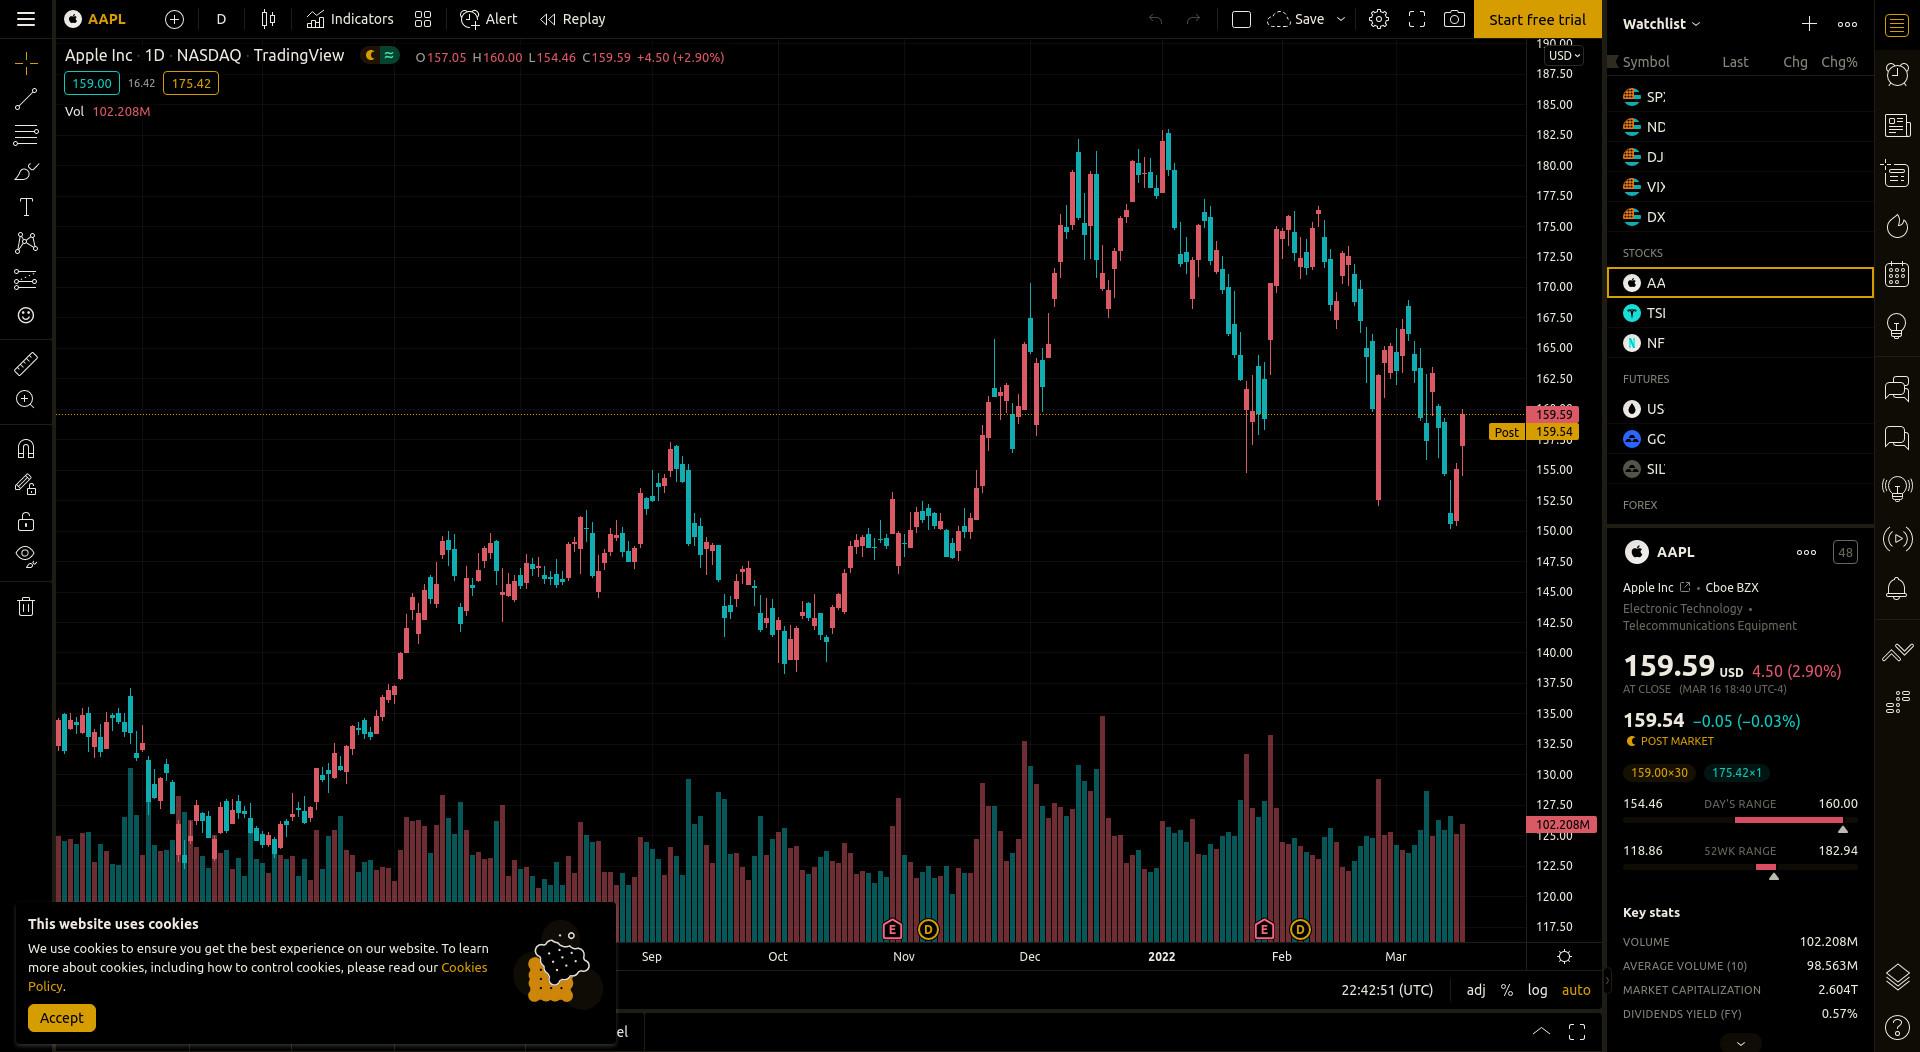Select the crosshair cursor tool
This screenshot has width=1920, height=1052.
coord(26,63)
